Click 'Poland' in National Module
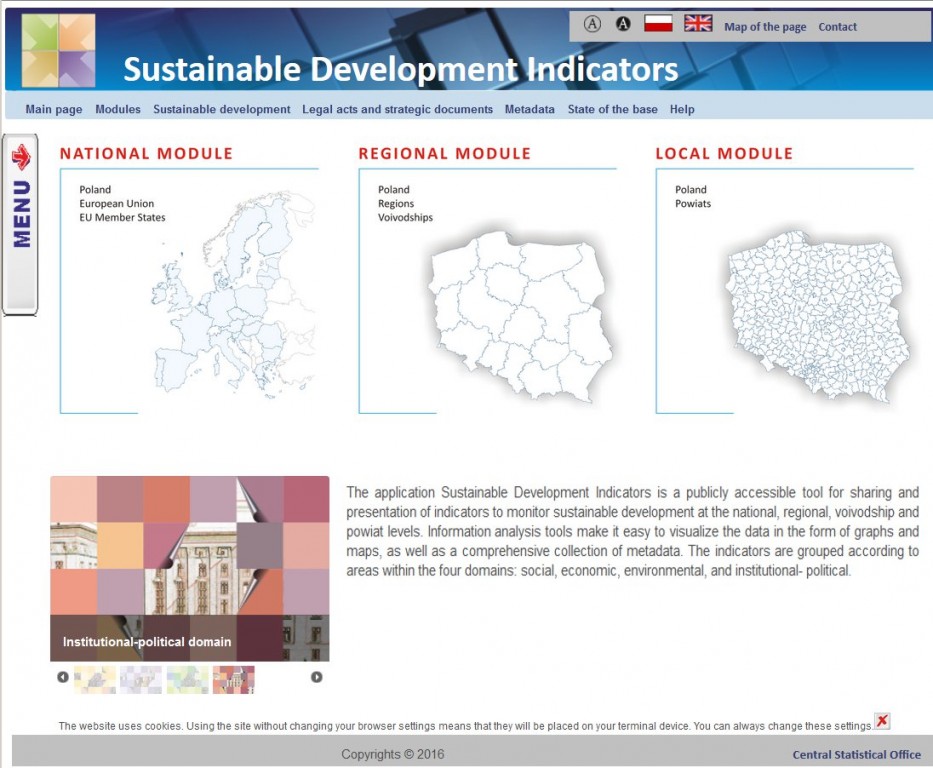This screenshot has height=768, width=933. (95, 190)
